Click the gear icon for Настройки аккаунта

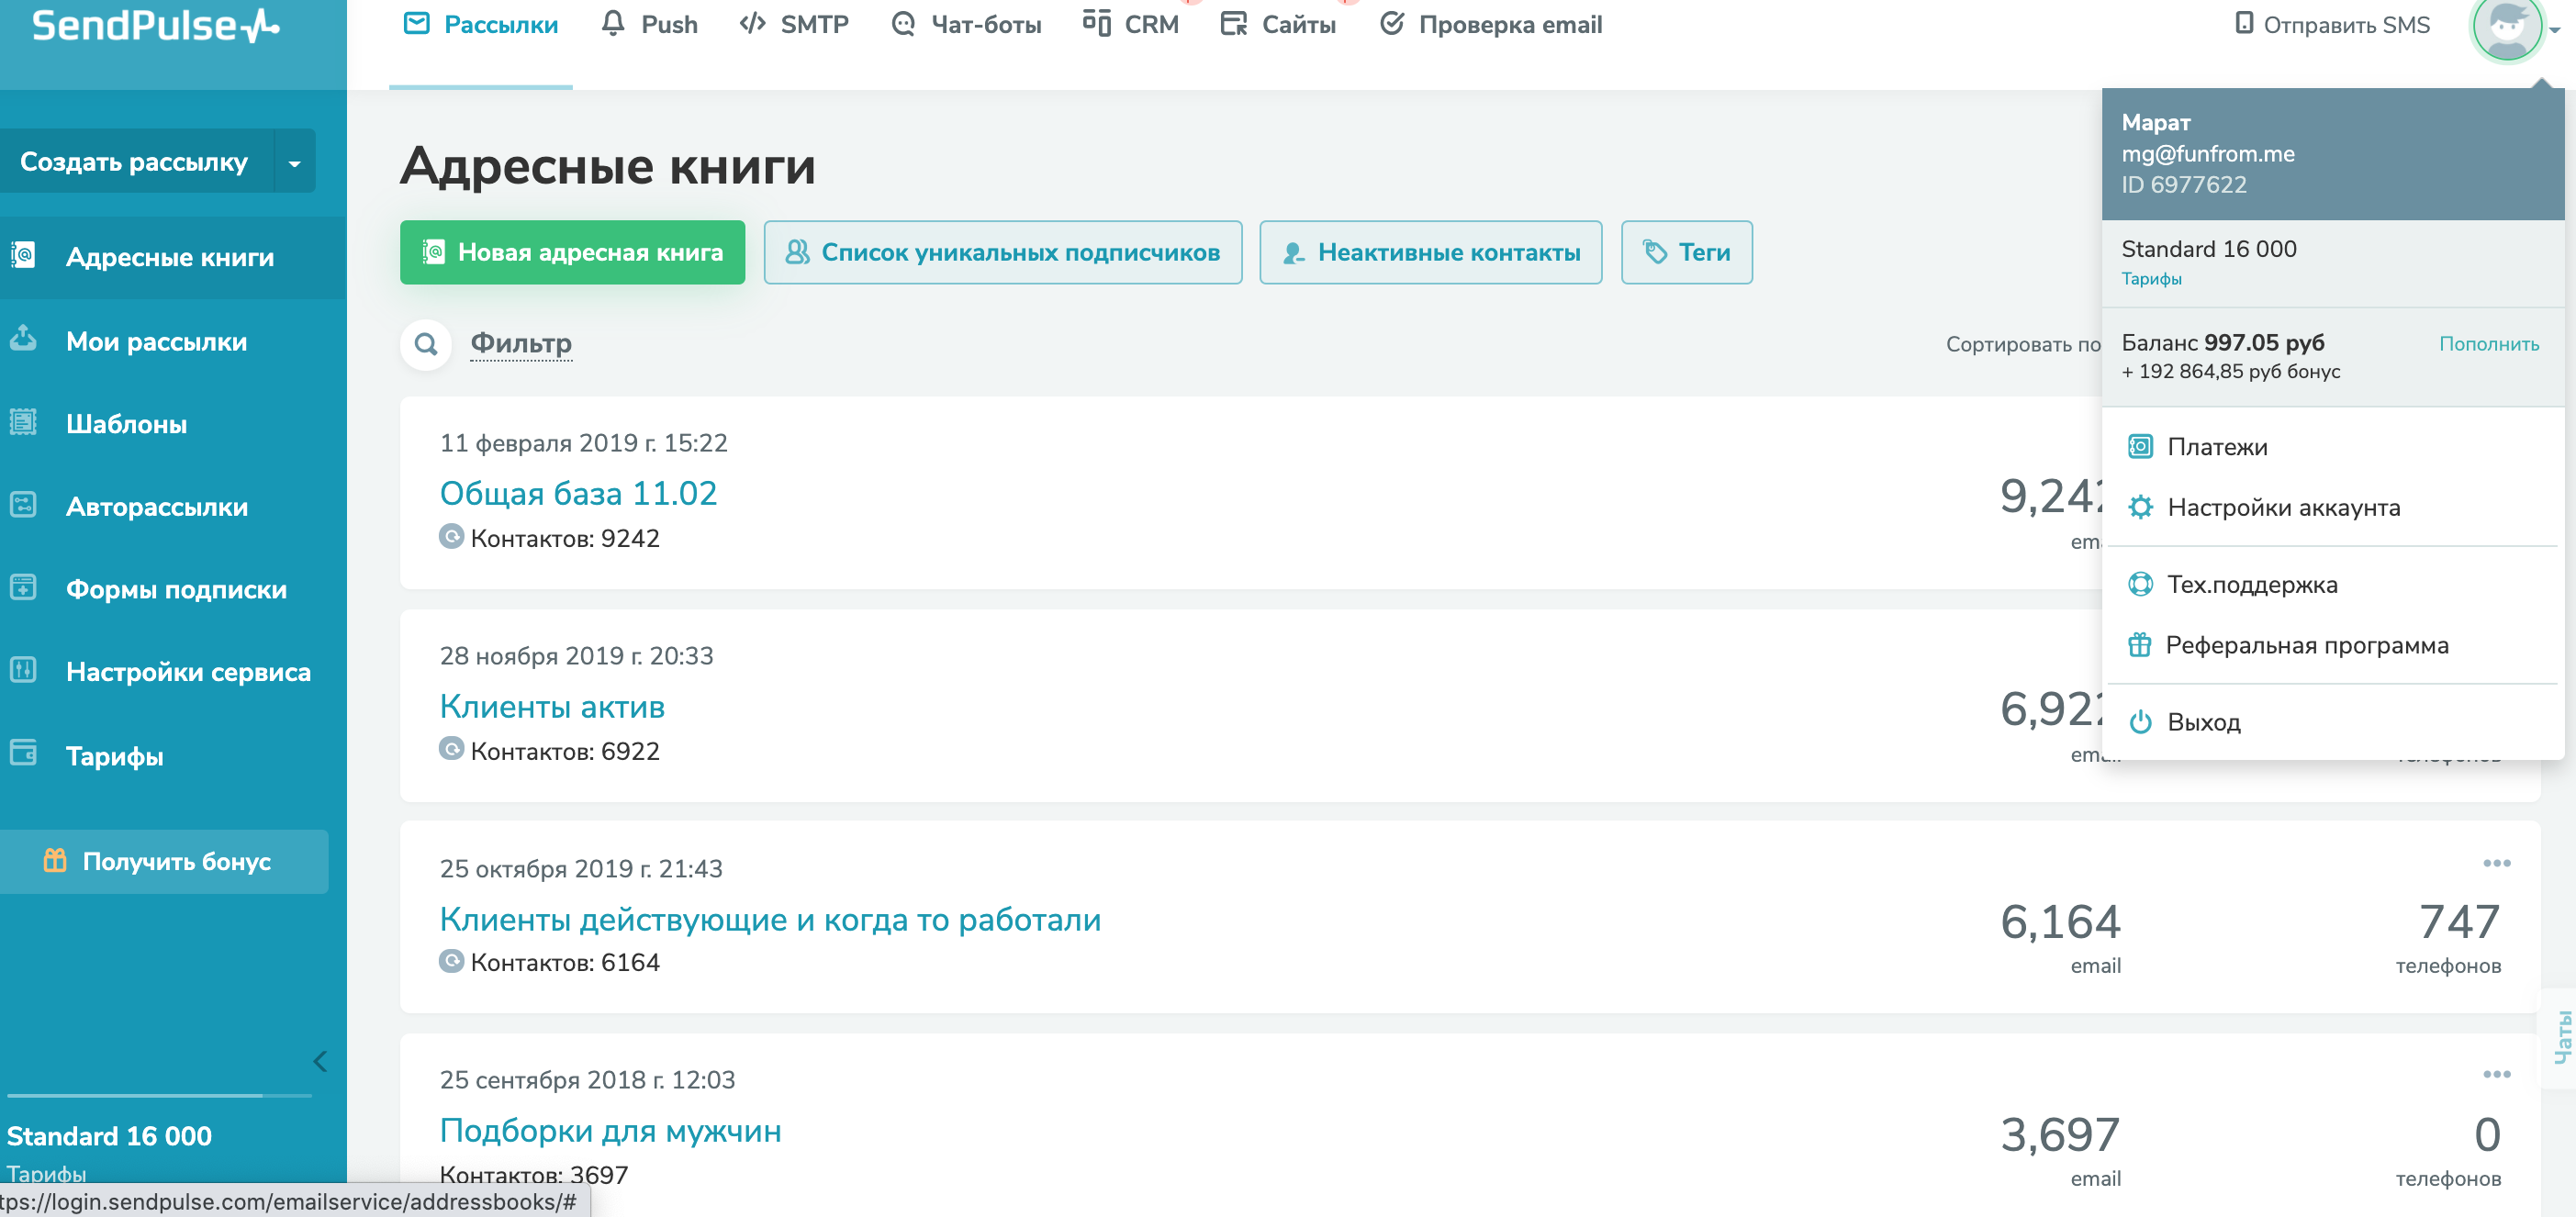[2139, 507]
